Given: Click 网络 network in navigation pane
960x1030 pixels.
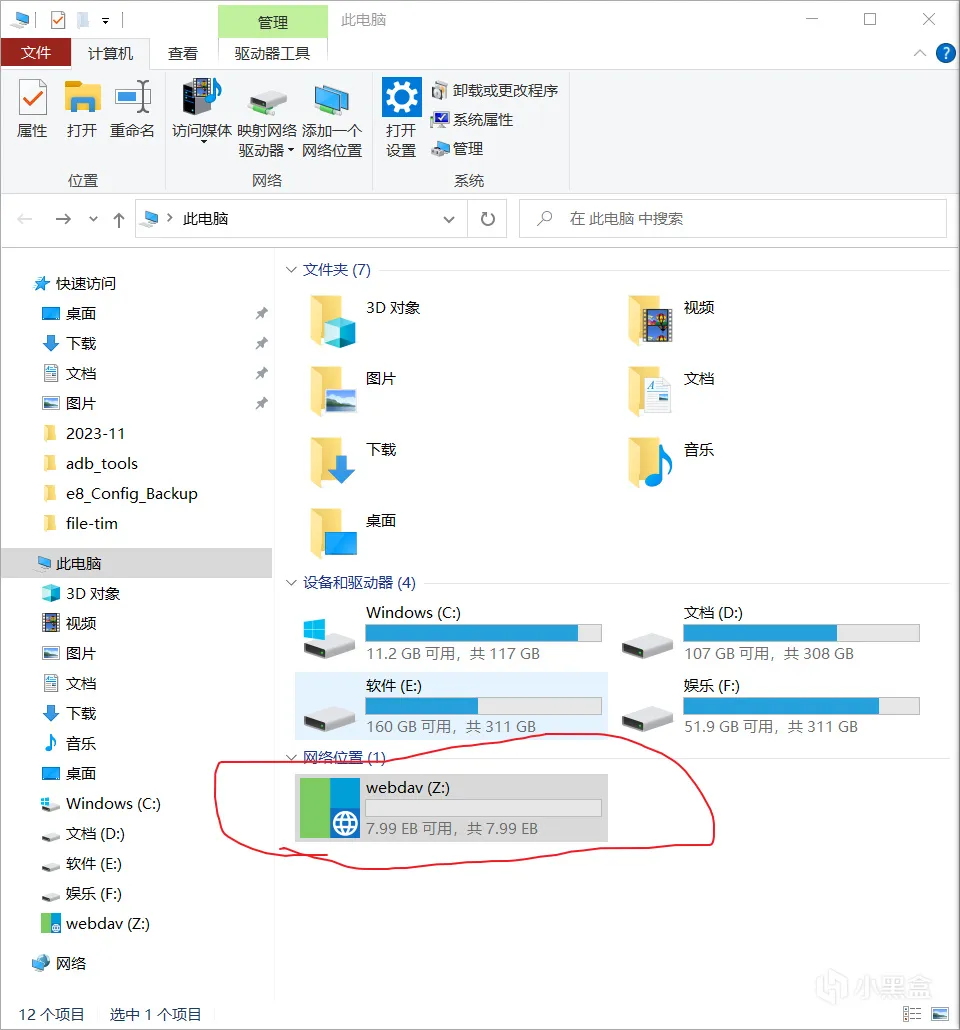Looking at the screenshot, I should (x=71, y=964).
